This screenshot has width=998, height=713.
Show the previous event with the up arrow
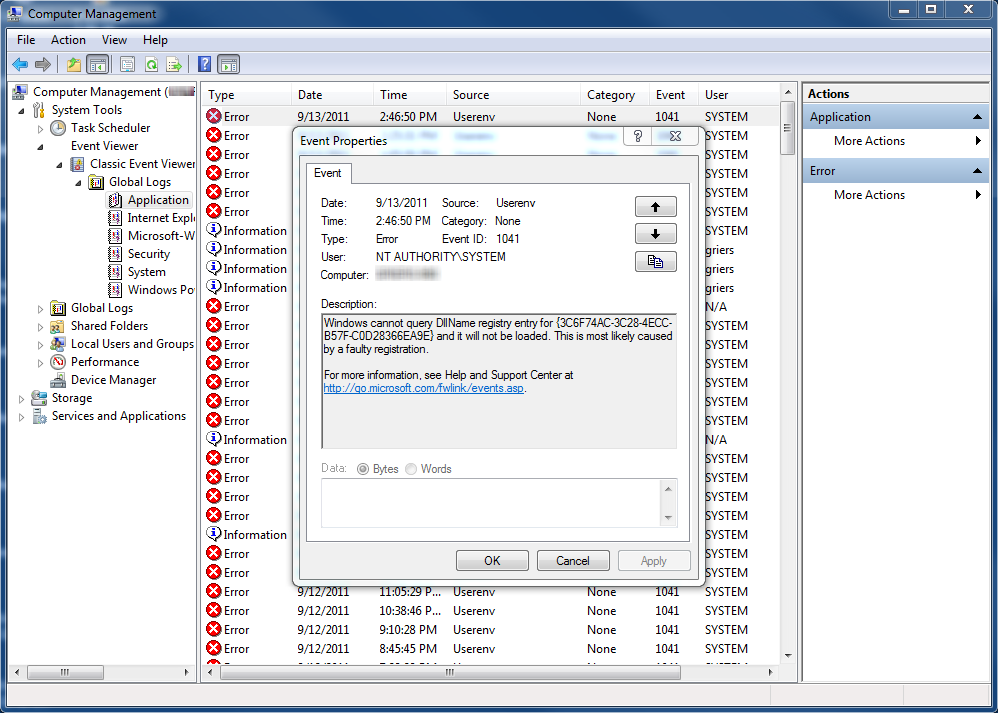pyautogui.click(x=655, y=207)
